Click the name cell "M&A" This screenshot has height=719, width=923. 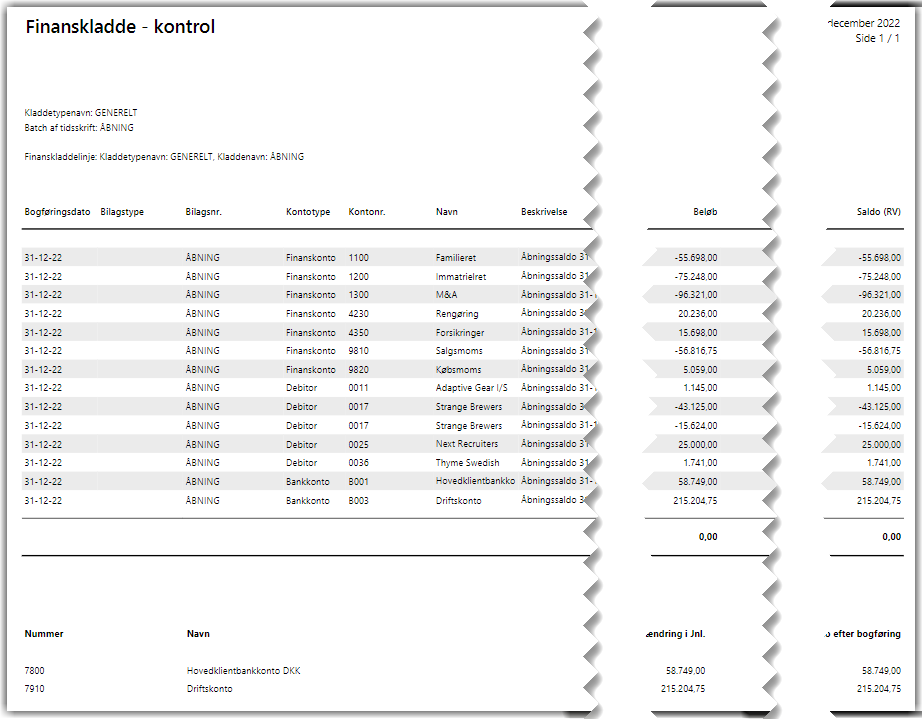point(446,295)
